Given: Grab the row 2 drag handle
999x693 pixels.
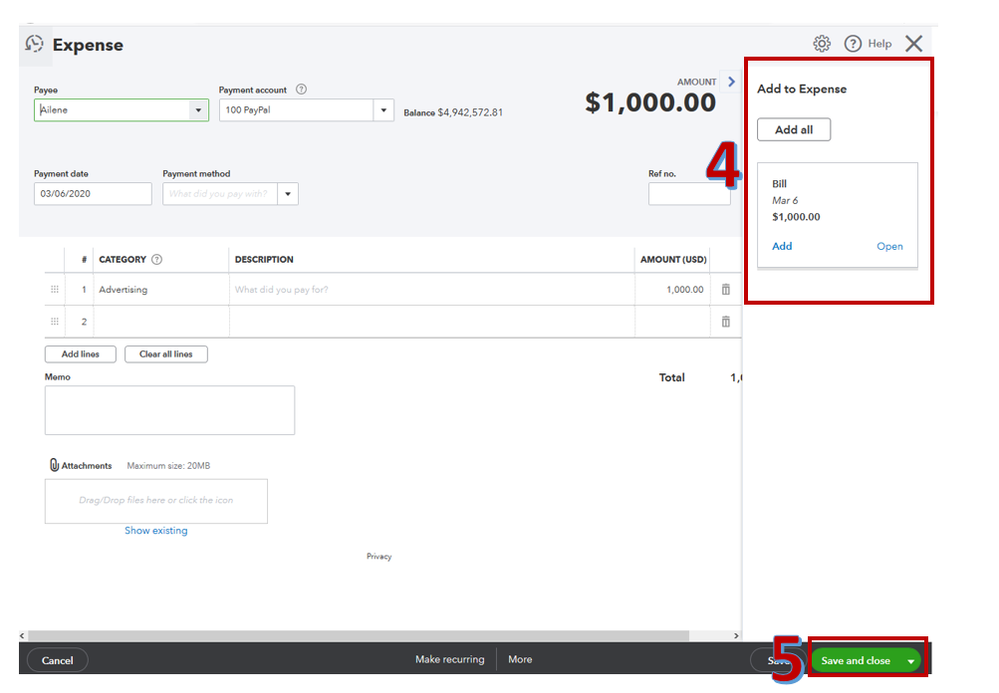Looking at the screenshot, I should 55,322.
